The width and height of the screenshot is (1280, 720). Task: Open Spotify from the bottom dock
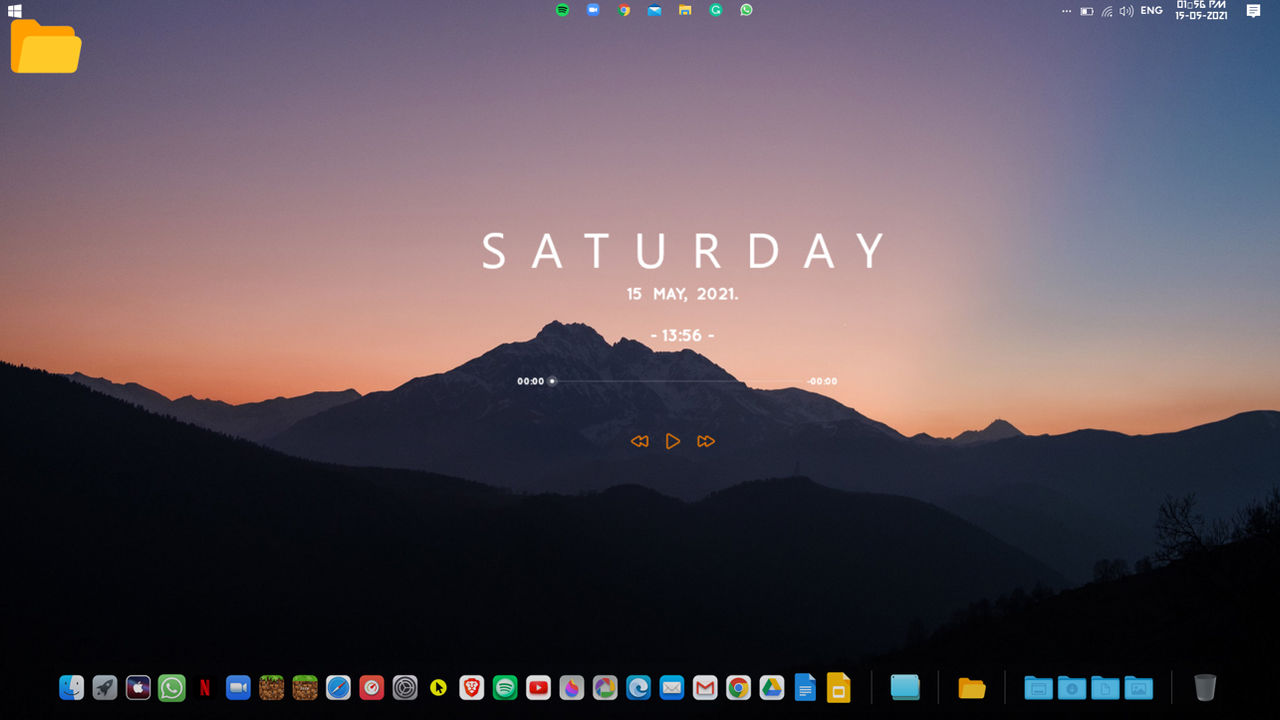point(505,687)
